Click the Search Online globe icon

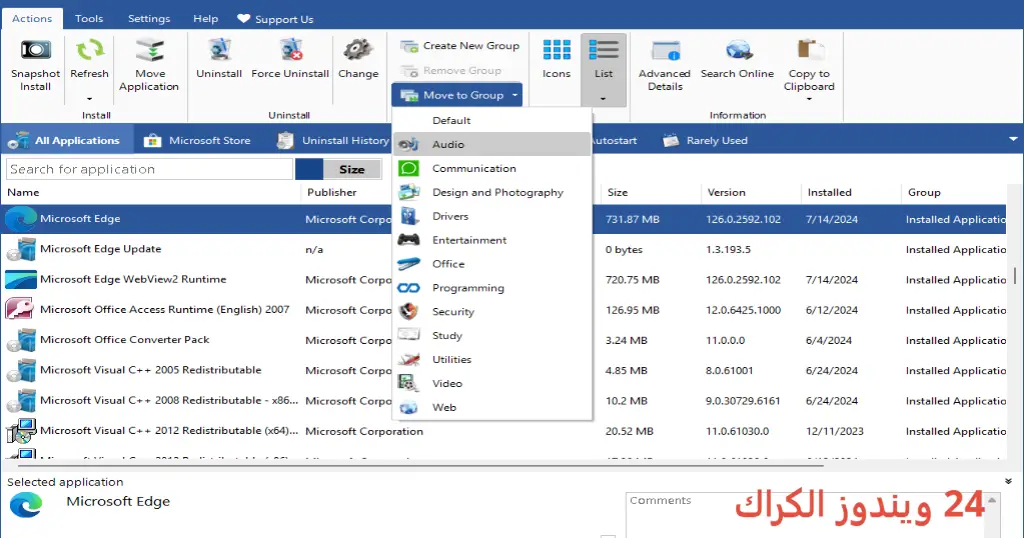coord(738,50)
